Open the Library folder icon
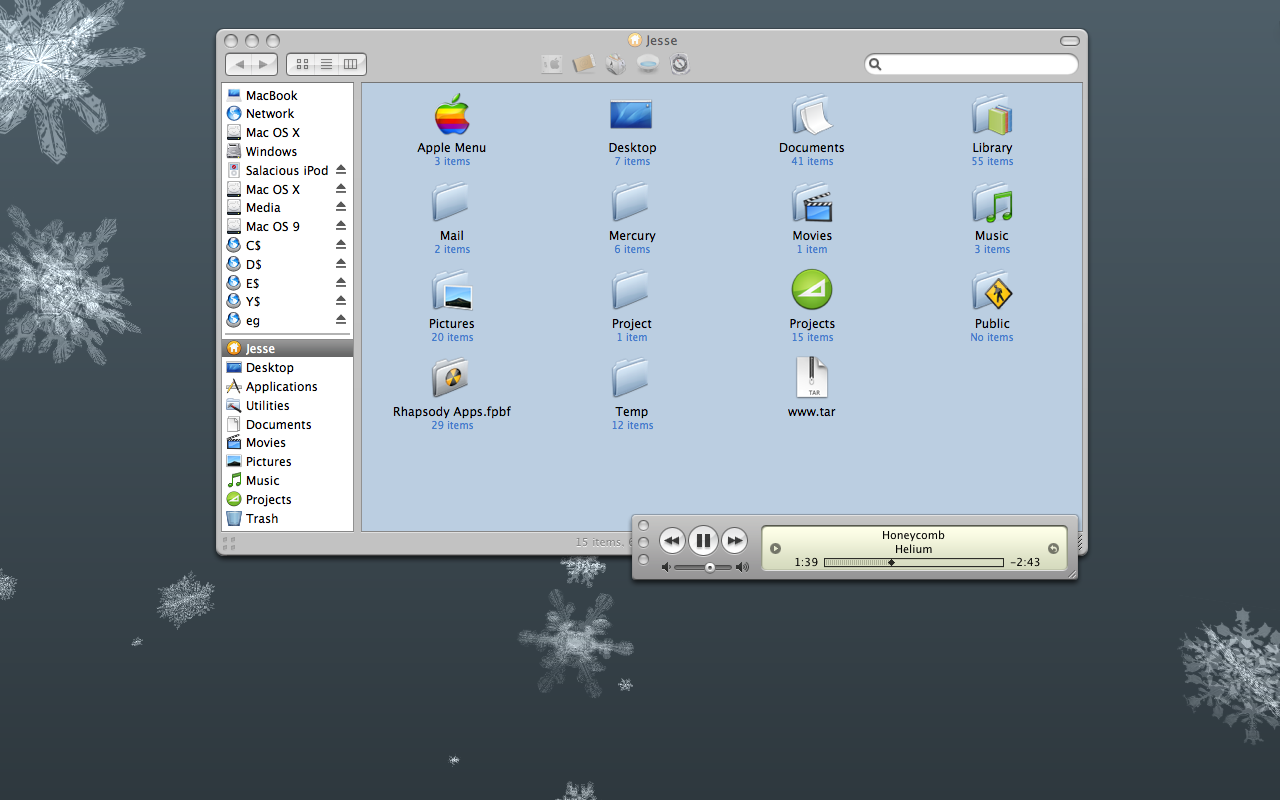1280x800 pixels. tap(992, 115)
